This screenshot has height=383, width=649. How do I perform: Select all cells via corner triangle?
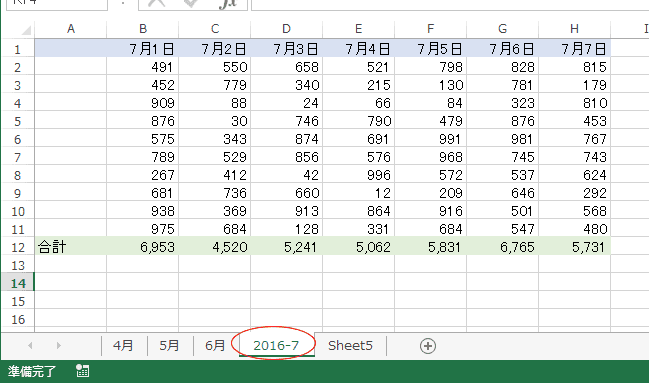pos(26,30)
